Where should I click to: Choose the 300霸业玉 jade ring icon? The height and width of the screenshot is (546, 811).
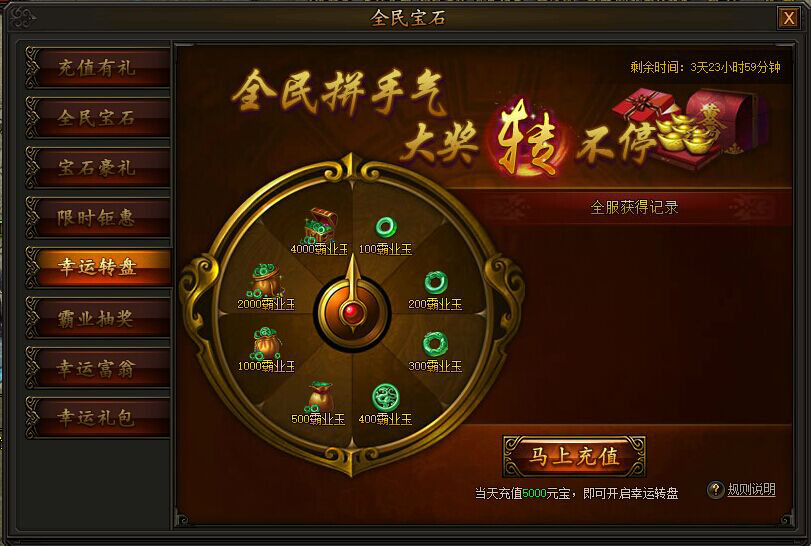pos(435,344)
